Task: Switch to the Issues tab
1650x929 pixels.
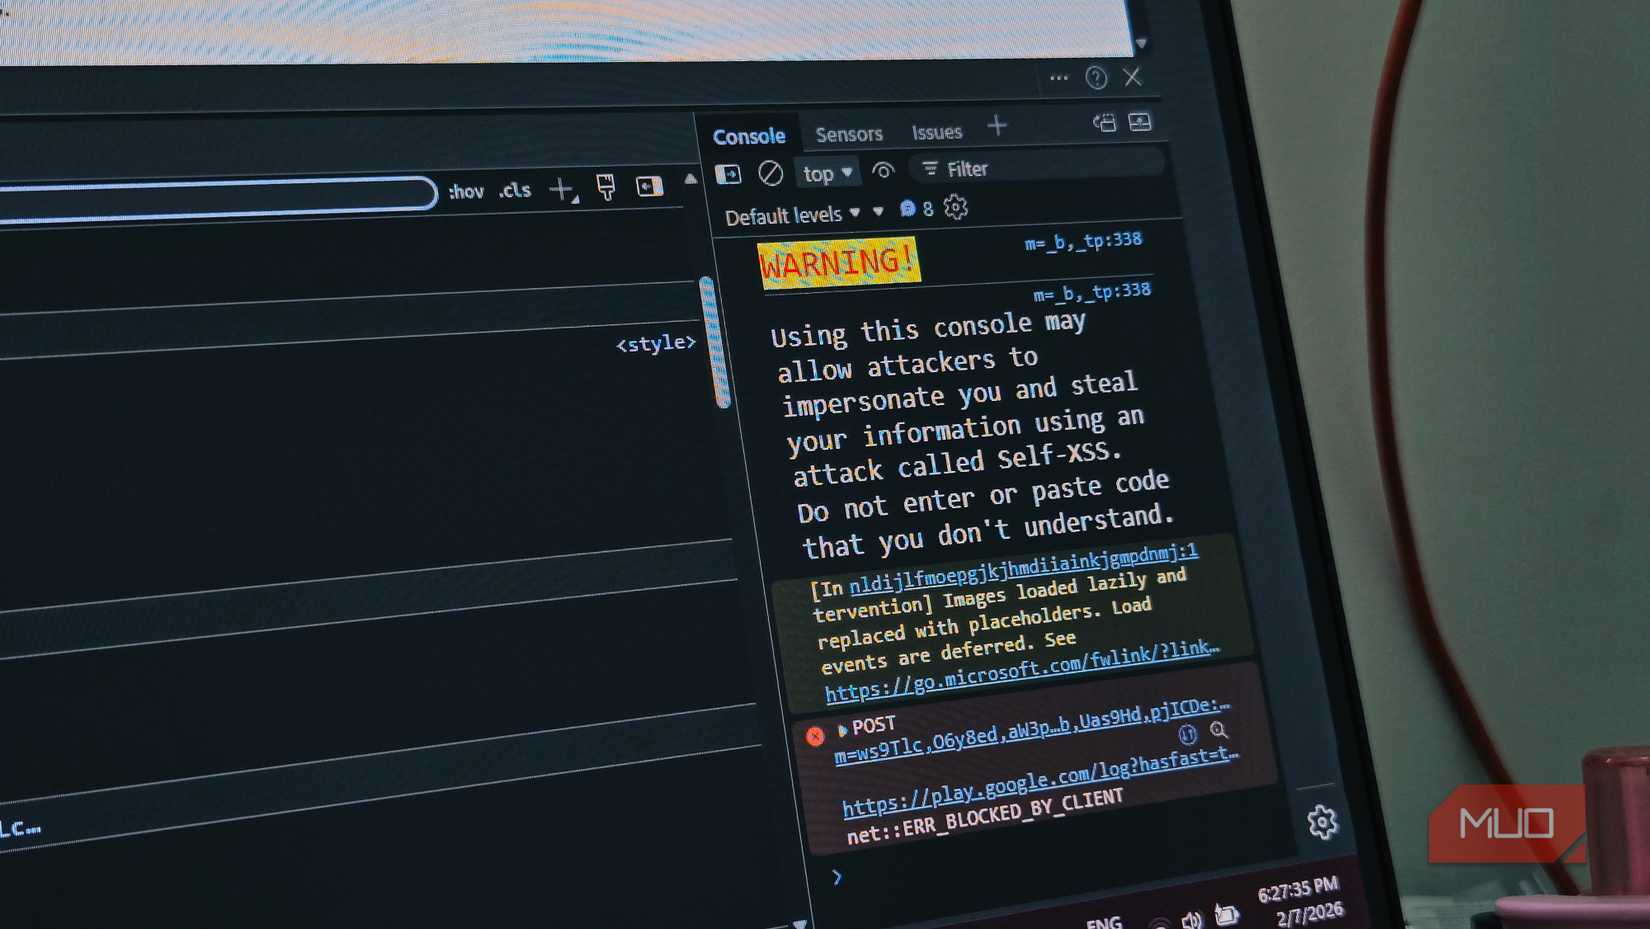Action: (937, 132)
